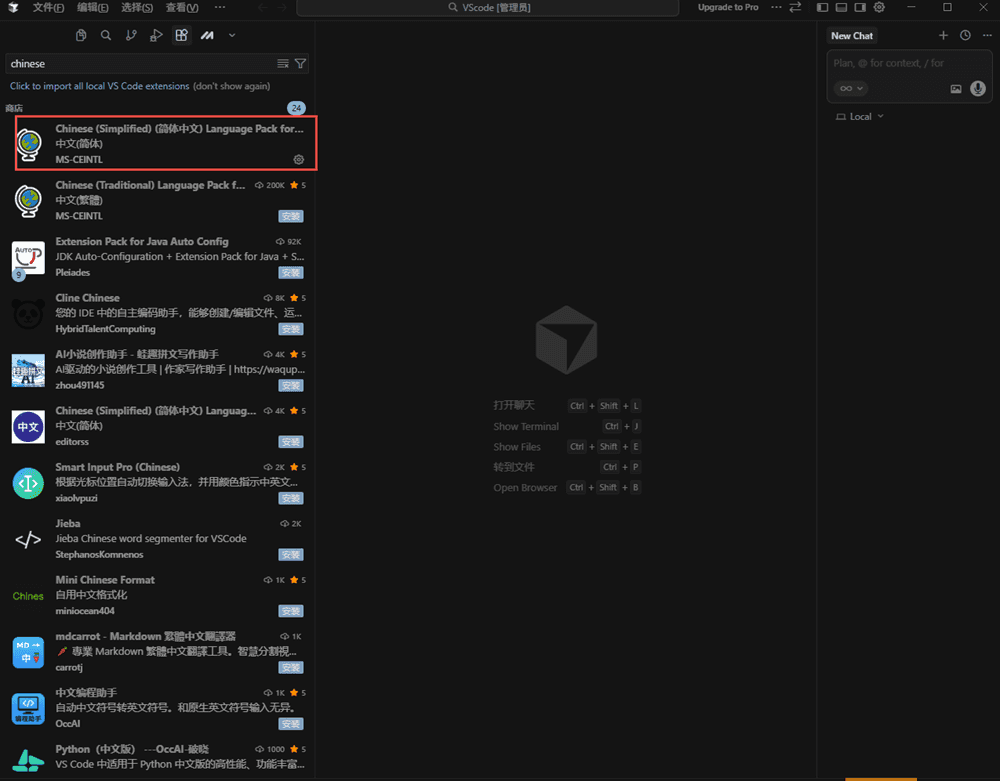Open the Local environment dropdown
This screenshot has height=781, width=1000.
pyautogui.click(x=860, y=117)
